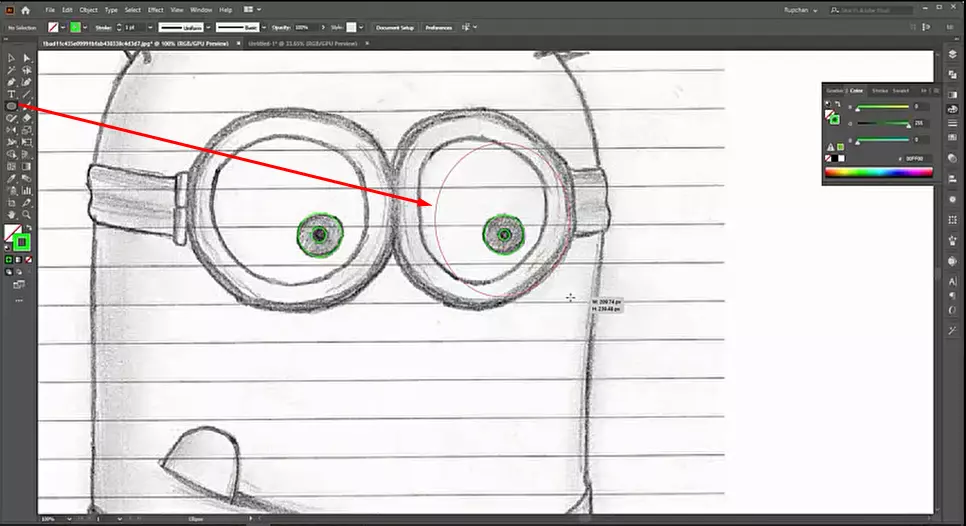Activate the toolbox stroke swatch (green)
The image size is (966, 526).
point(22,242)
